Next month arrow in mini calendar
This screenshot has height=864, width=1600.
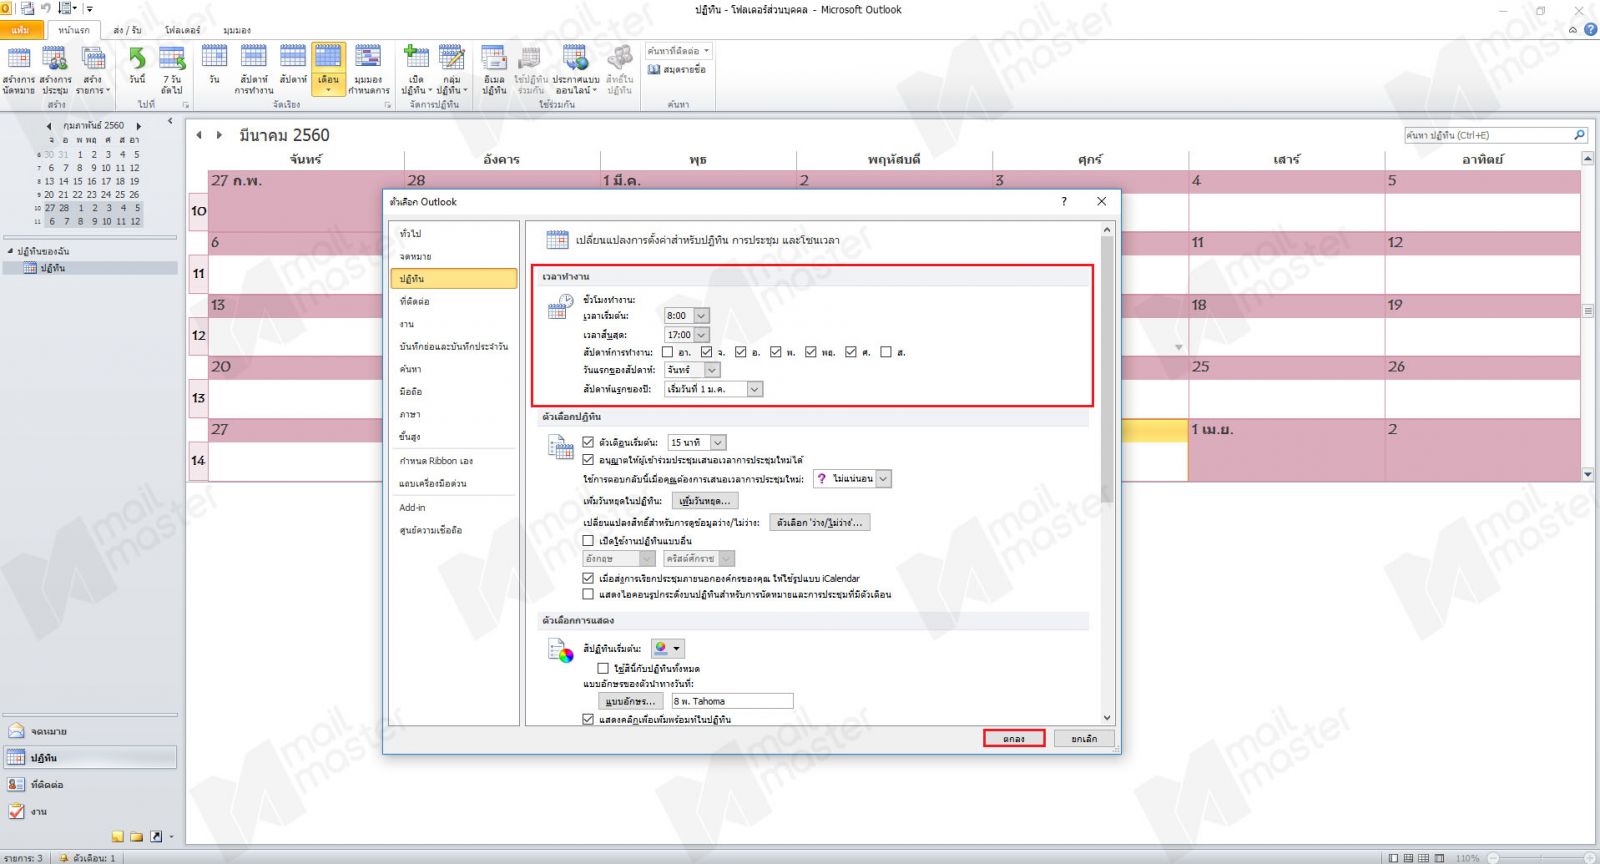coord(139,126)
